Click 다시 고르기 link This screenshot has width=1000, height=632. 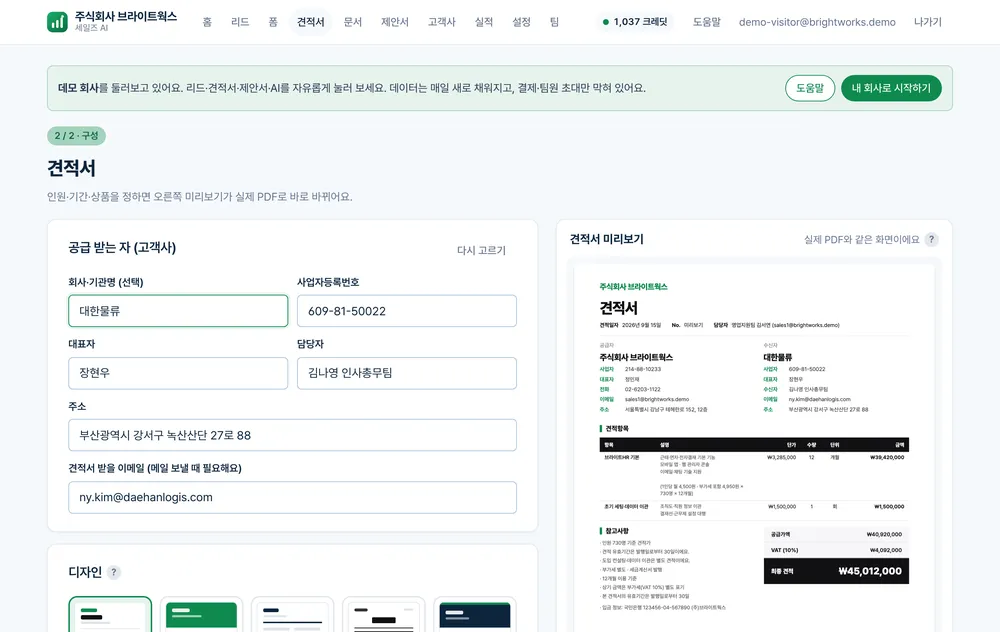[481, 250]
